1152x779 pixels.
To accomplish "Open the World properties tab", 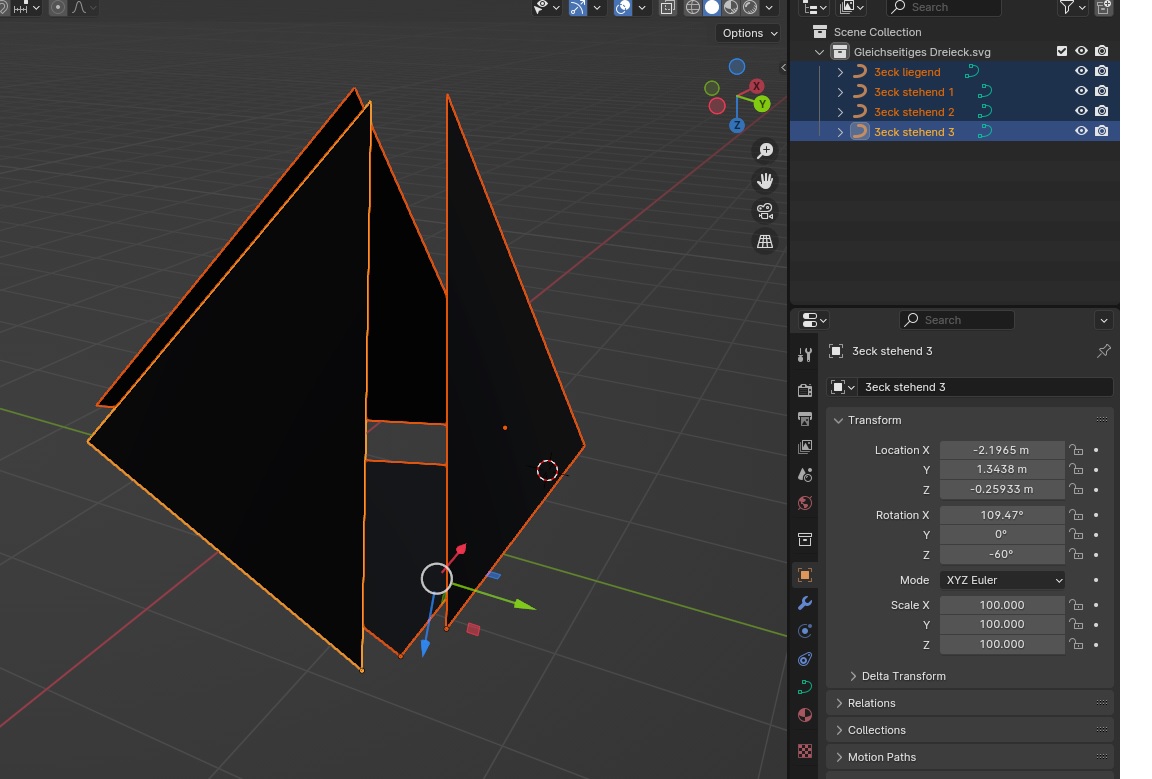I will tap(805, 503).
